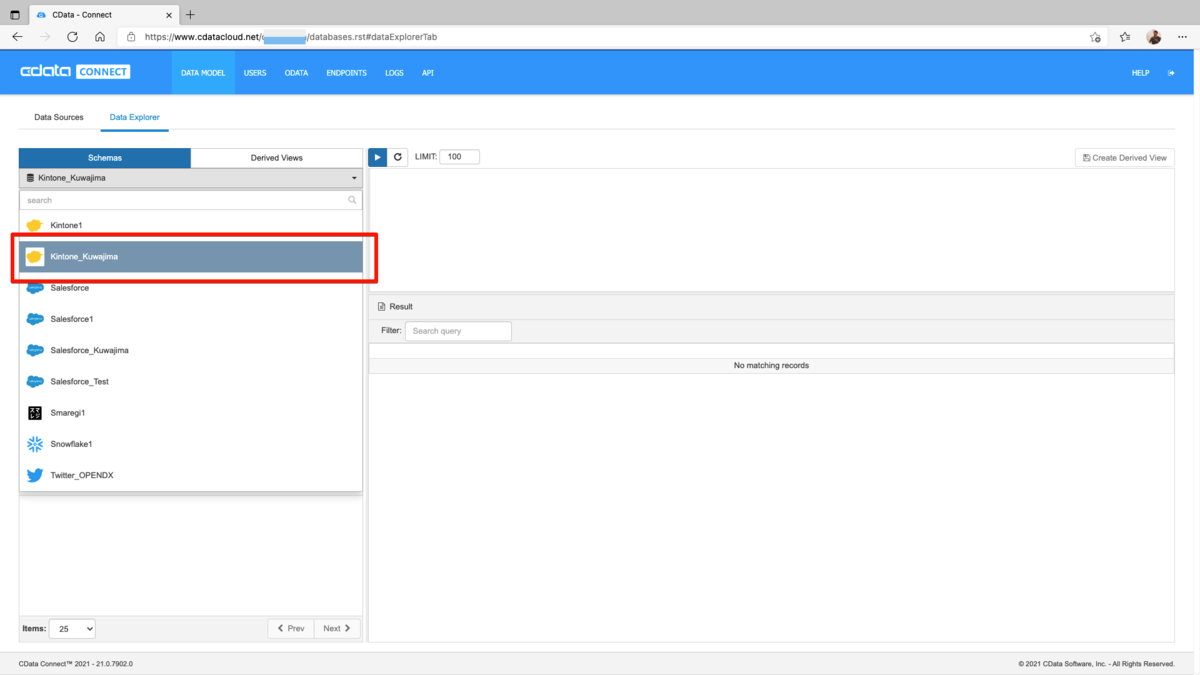Click the search magnifier in schema list
The height and width of the screenshot is (675, 1200).
(352, 200)
